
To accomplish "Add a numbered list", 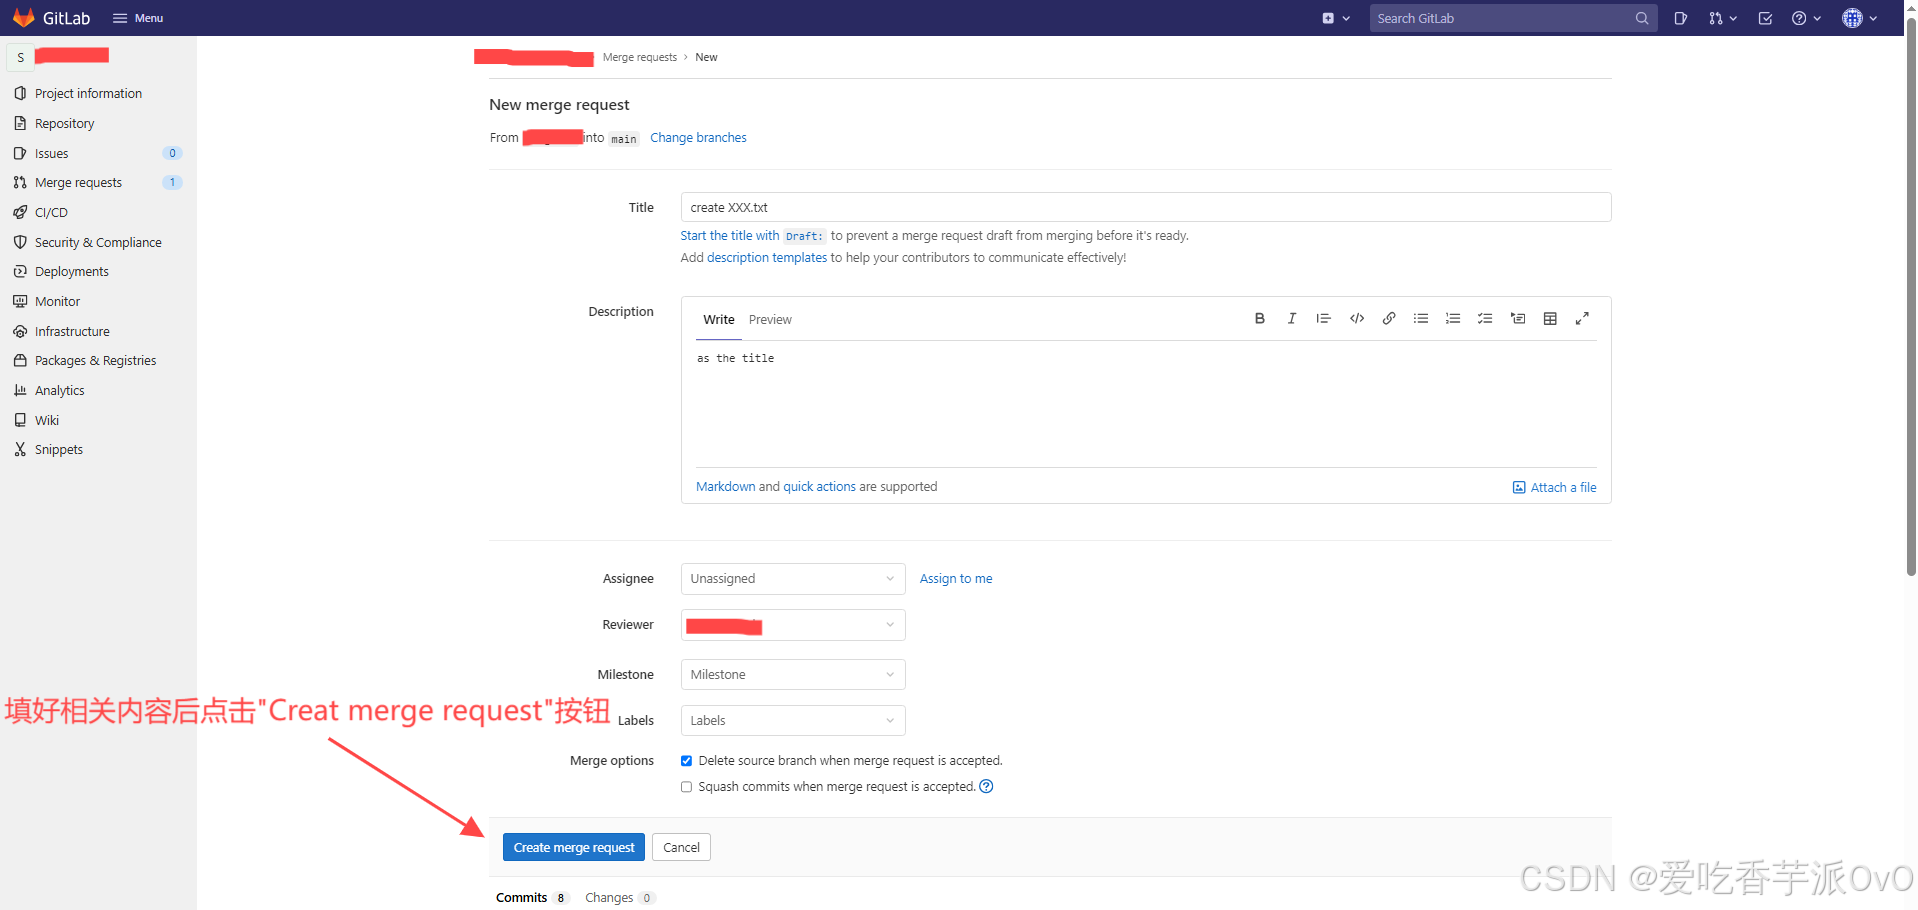I will [1453, 318].
